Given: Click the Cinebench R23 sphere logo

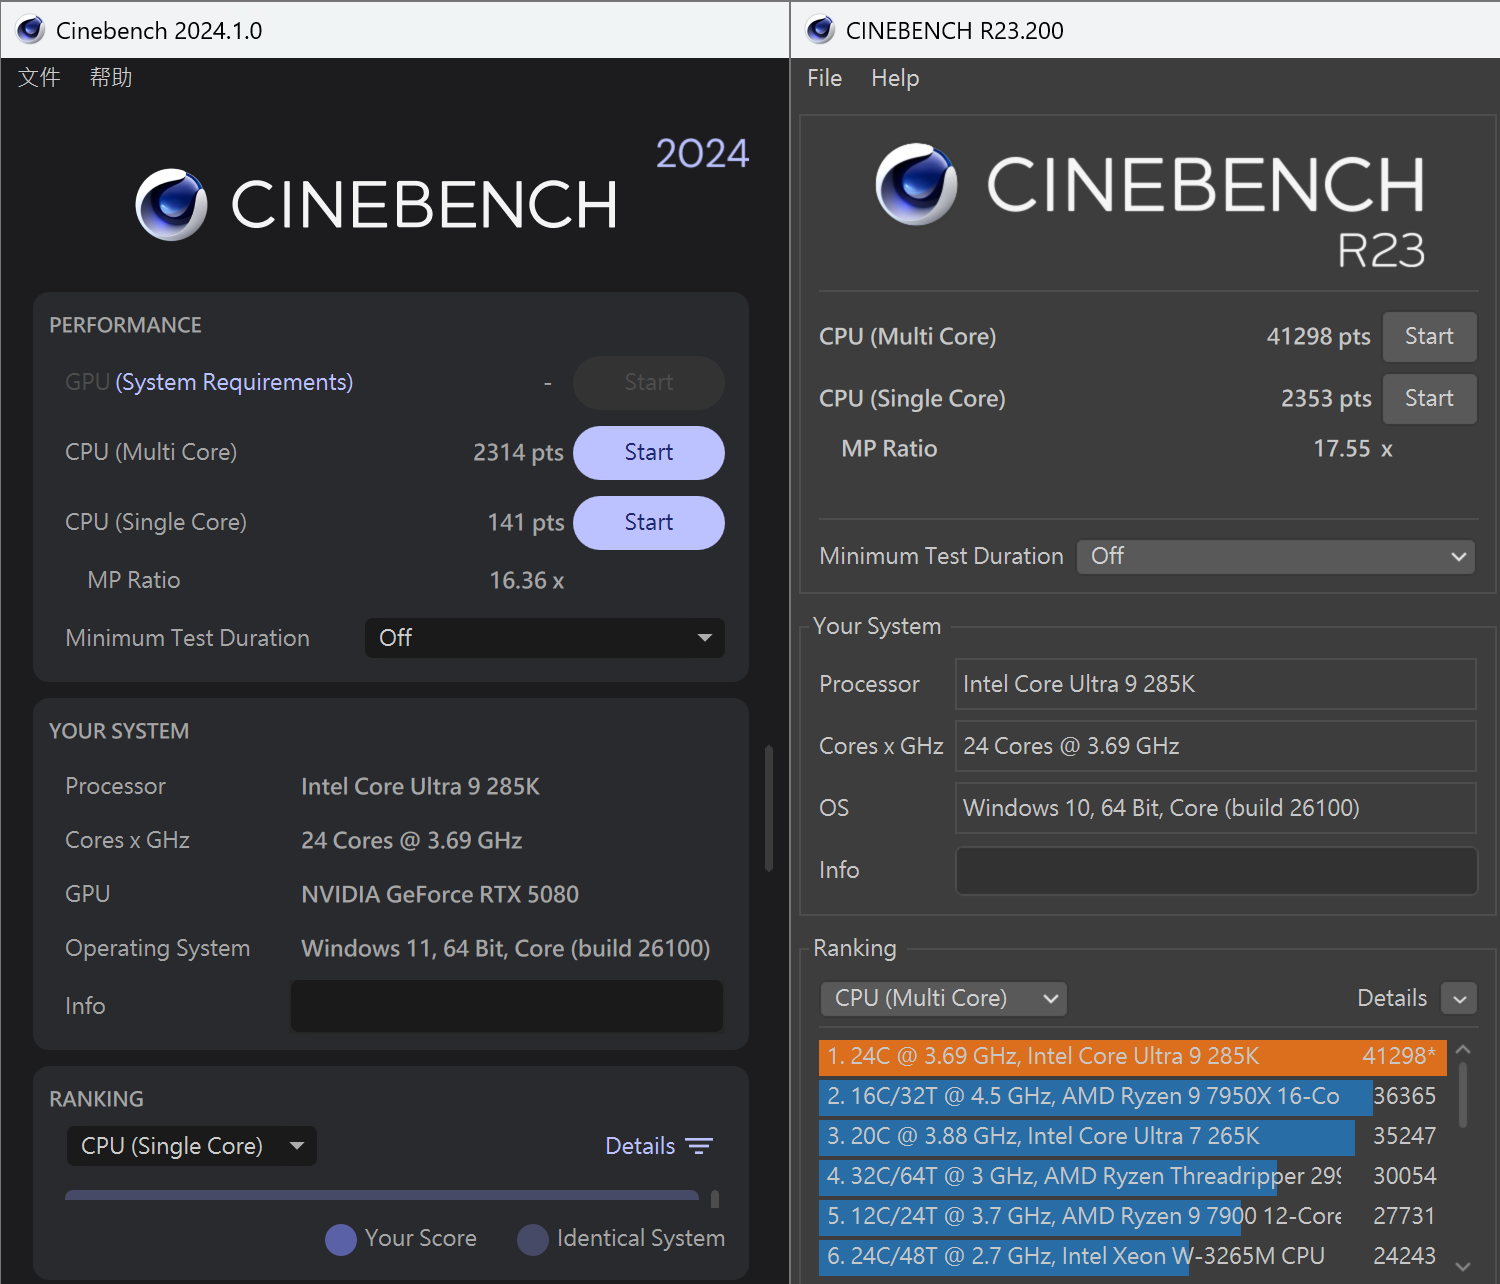Looking at the screenshot, I should (x=916, y=184).
